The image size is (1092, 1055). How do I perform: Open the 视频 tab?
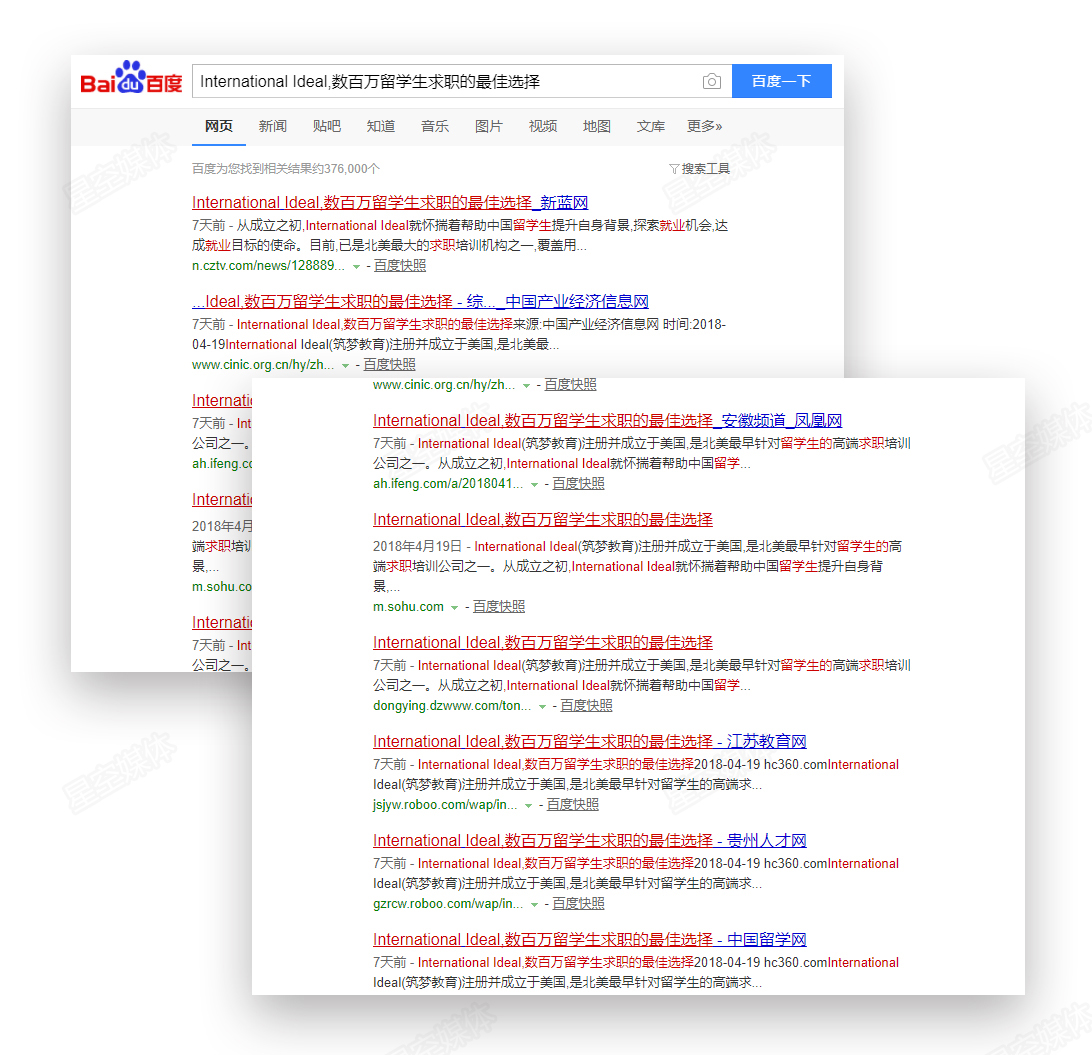point(543,126)
